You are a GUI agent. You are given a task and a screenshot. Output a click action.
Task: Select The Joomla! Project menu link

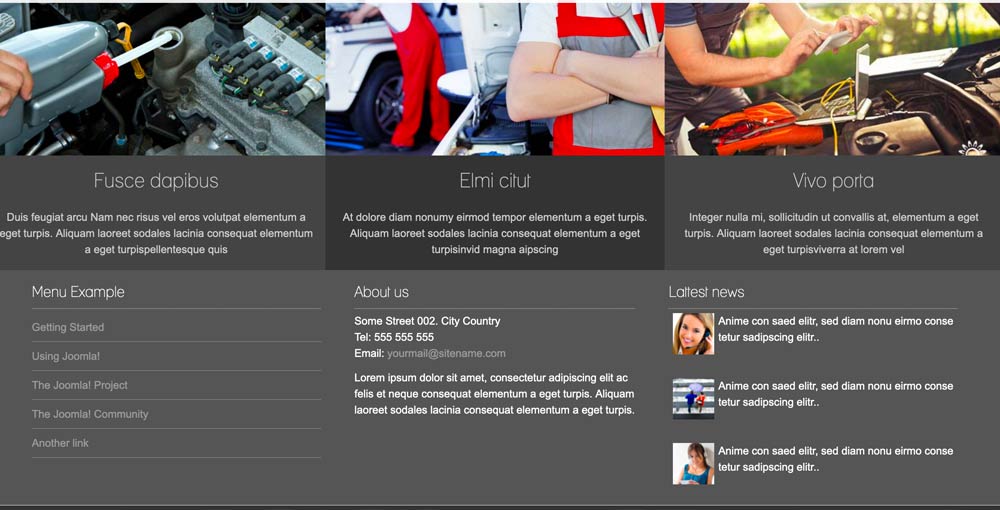pyautogui.click(x=80, y=385)
